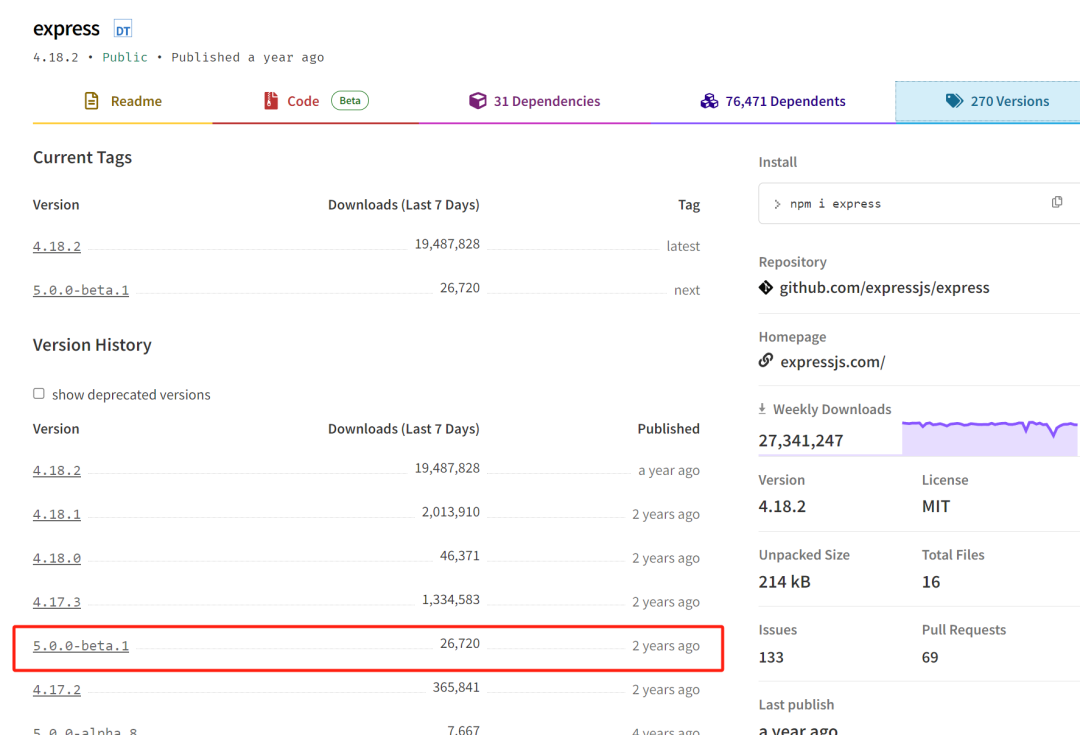
Task: Click the weekly downloads sparkline chart
Action: click(990, 437)
